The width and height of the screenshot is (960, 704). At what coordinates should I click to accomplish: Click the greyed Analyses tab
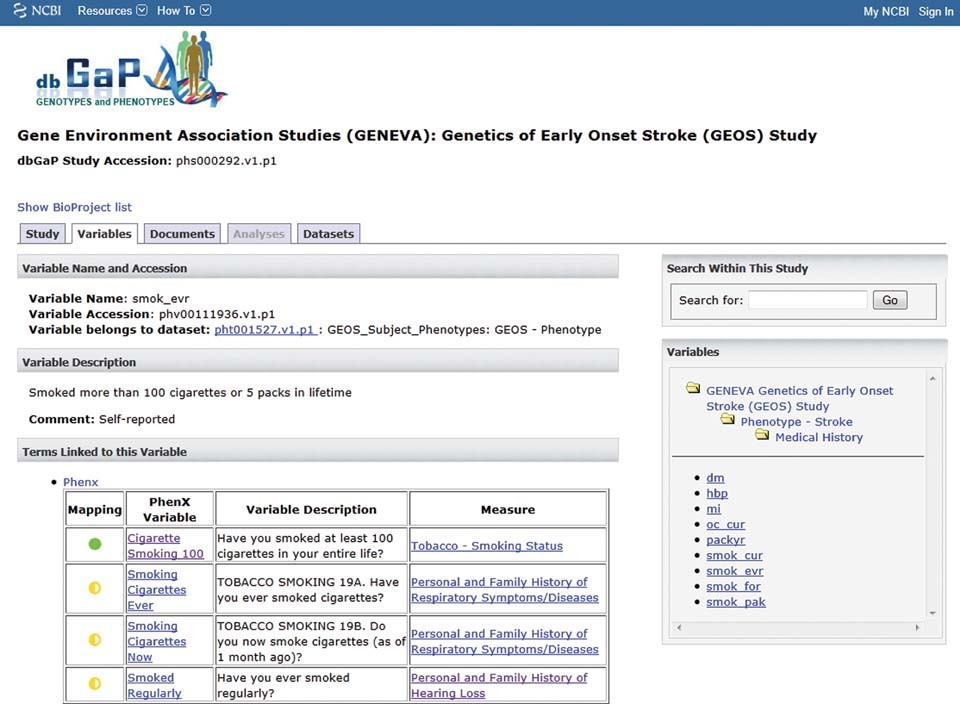(x=259, y=234)
